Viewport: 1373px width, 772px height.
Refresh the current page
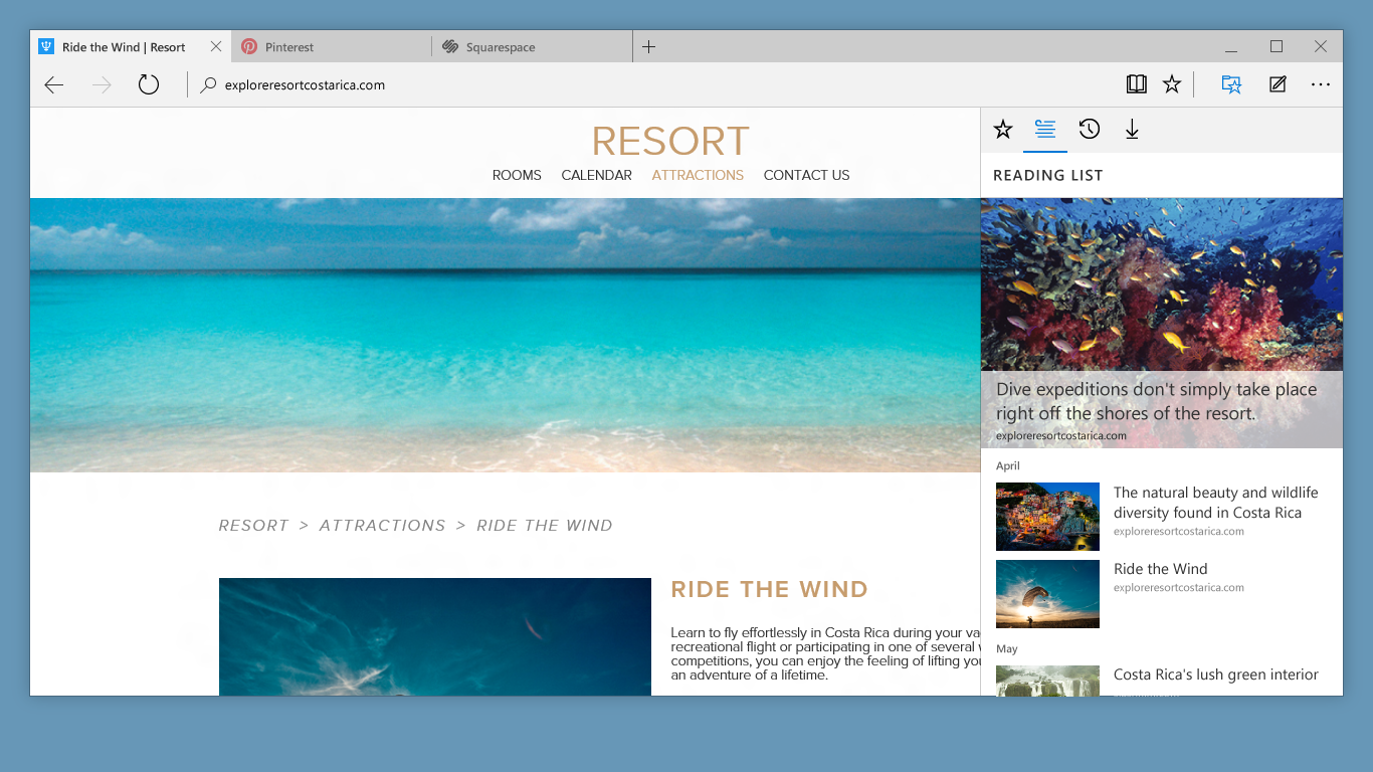149,85
